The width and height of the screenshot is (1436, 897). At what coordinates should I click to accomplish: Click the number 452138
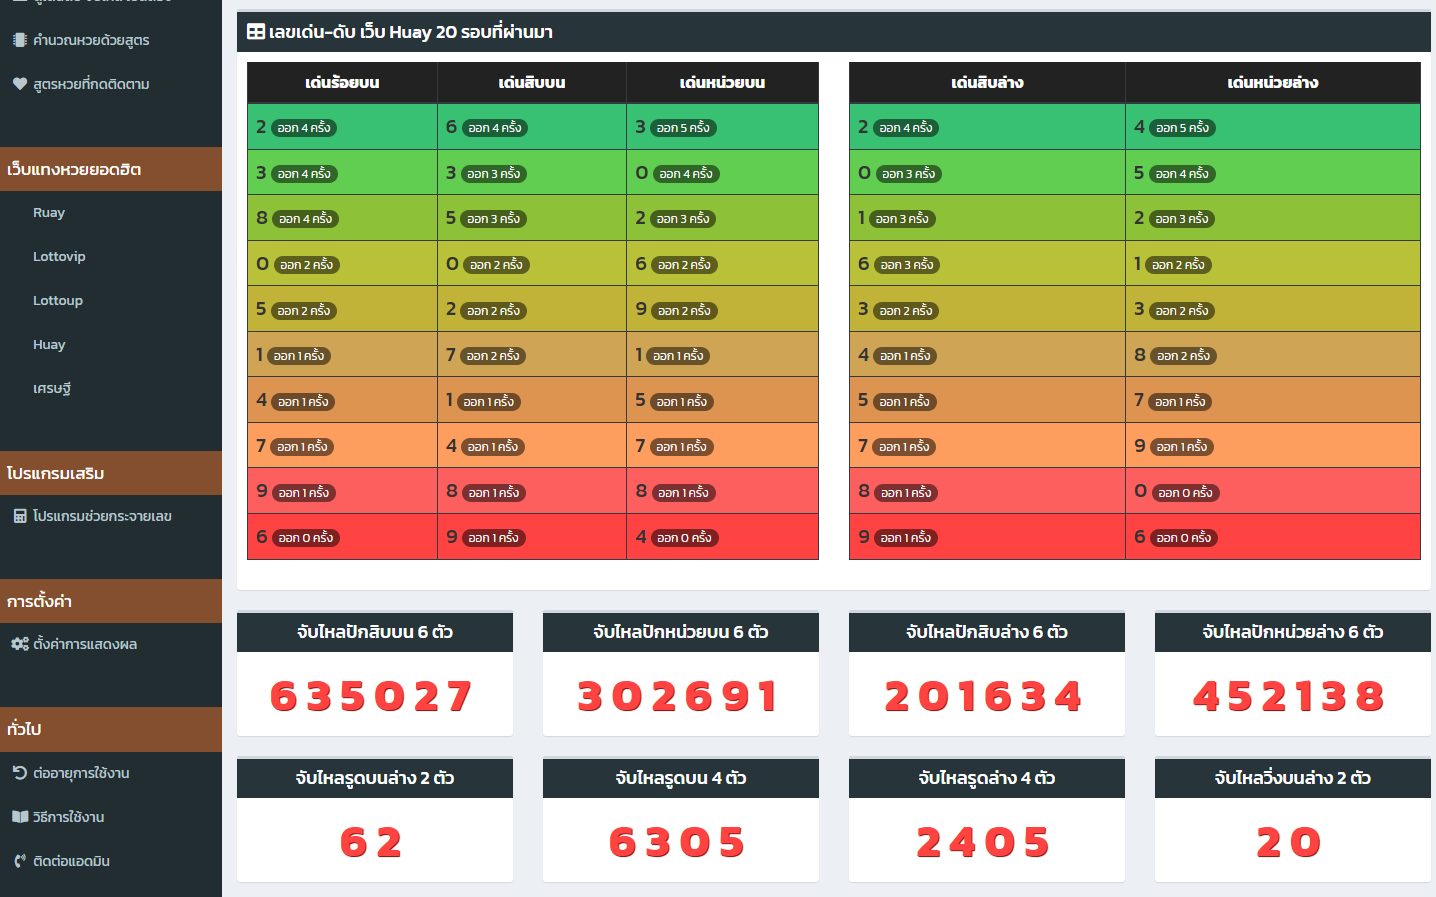click(1290, 696)
